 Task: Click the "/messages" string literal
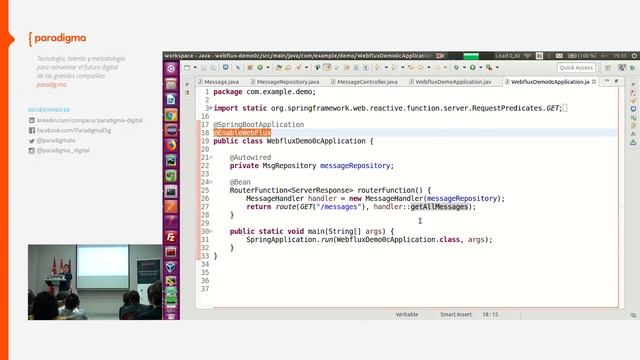coord(339,207)
